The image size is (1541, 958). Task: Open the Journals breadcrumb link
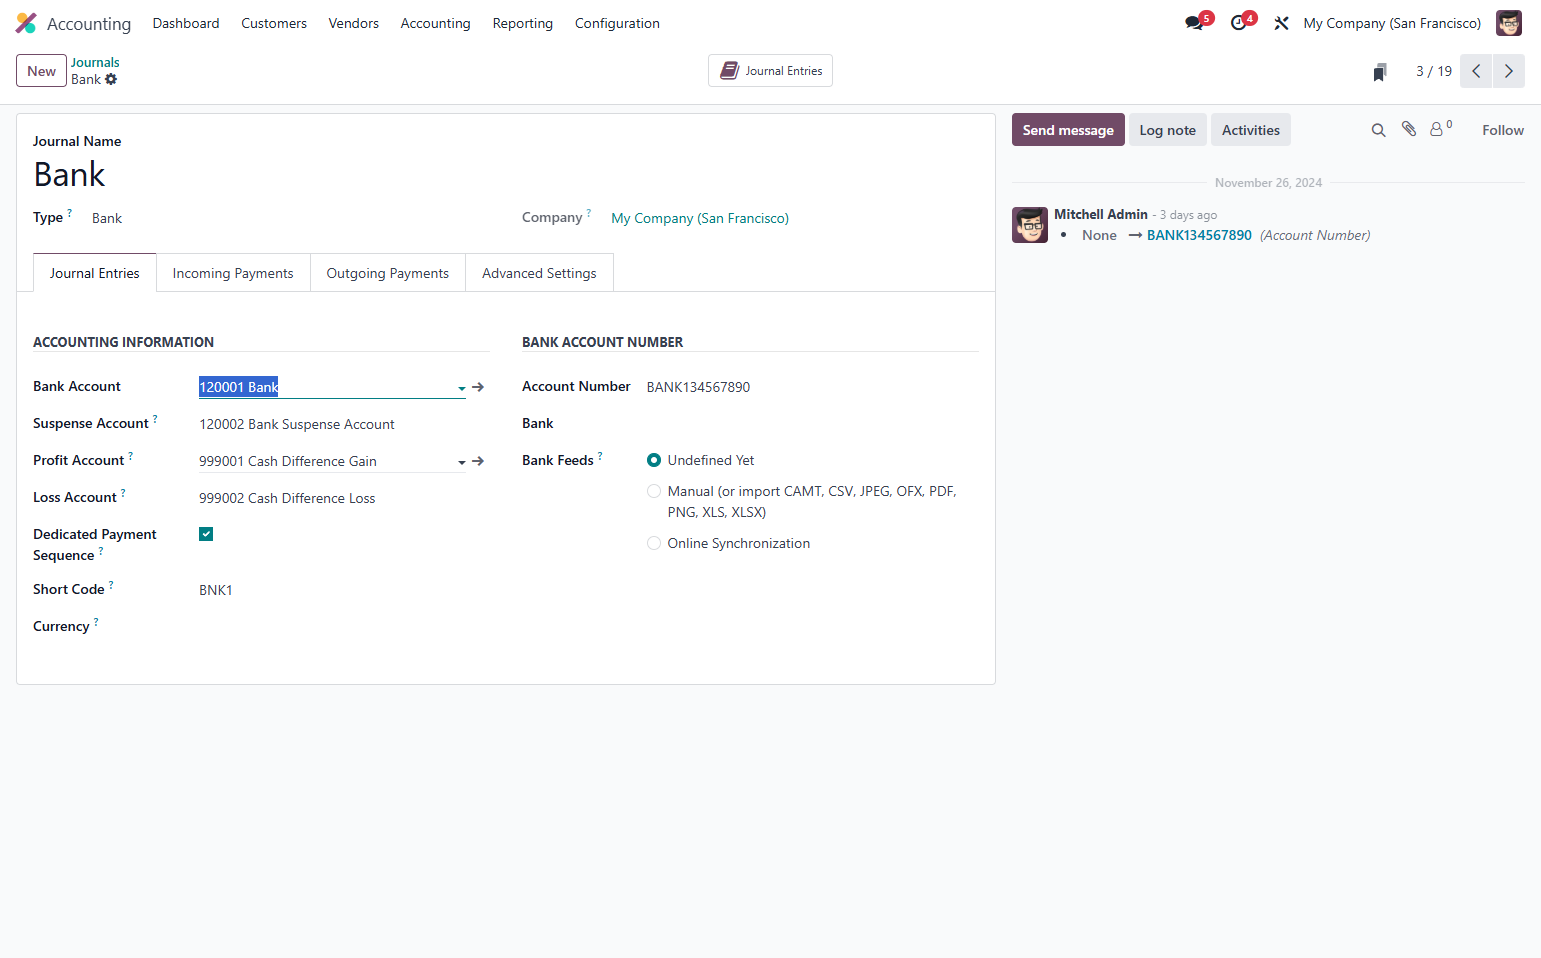pyautogui.click(x=95, y=62)
